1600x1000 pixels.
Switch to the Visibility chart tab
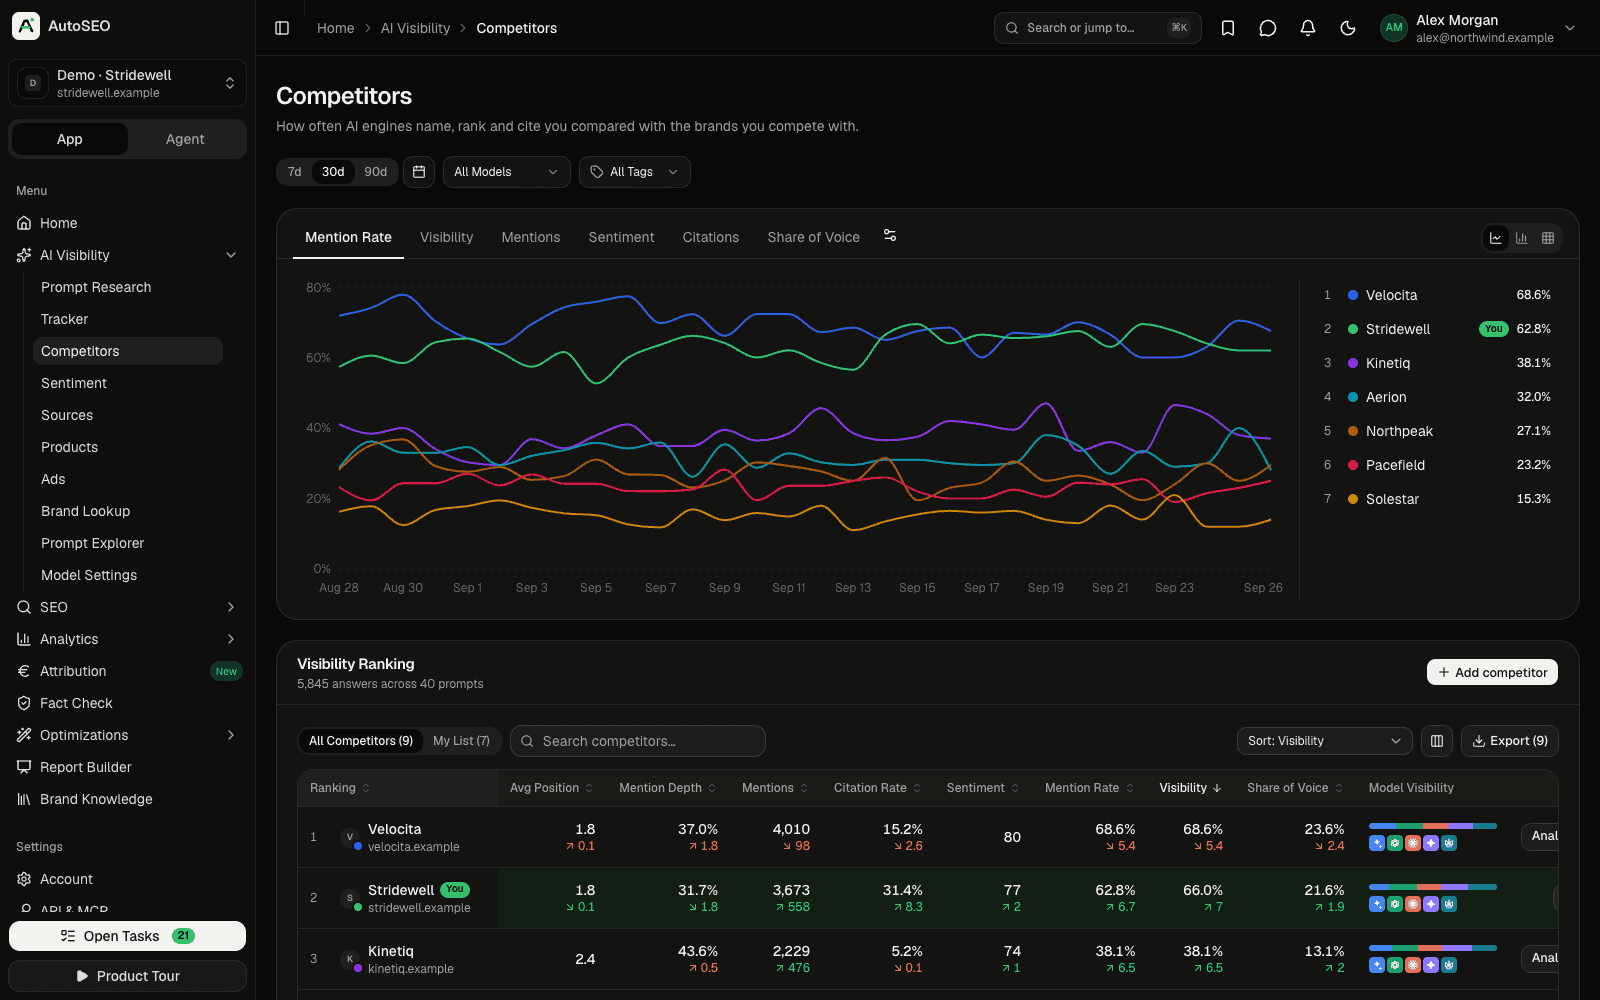(446, 237)
